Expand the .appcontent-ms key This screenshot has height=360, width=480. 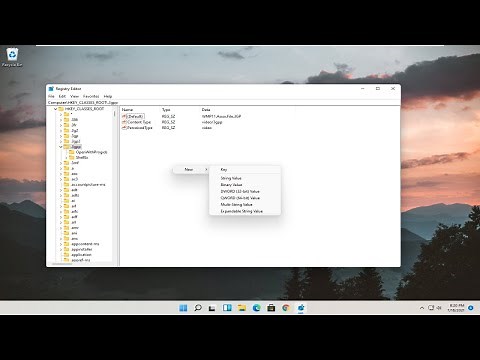coord(61,244)
